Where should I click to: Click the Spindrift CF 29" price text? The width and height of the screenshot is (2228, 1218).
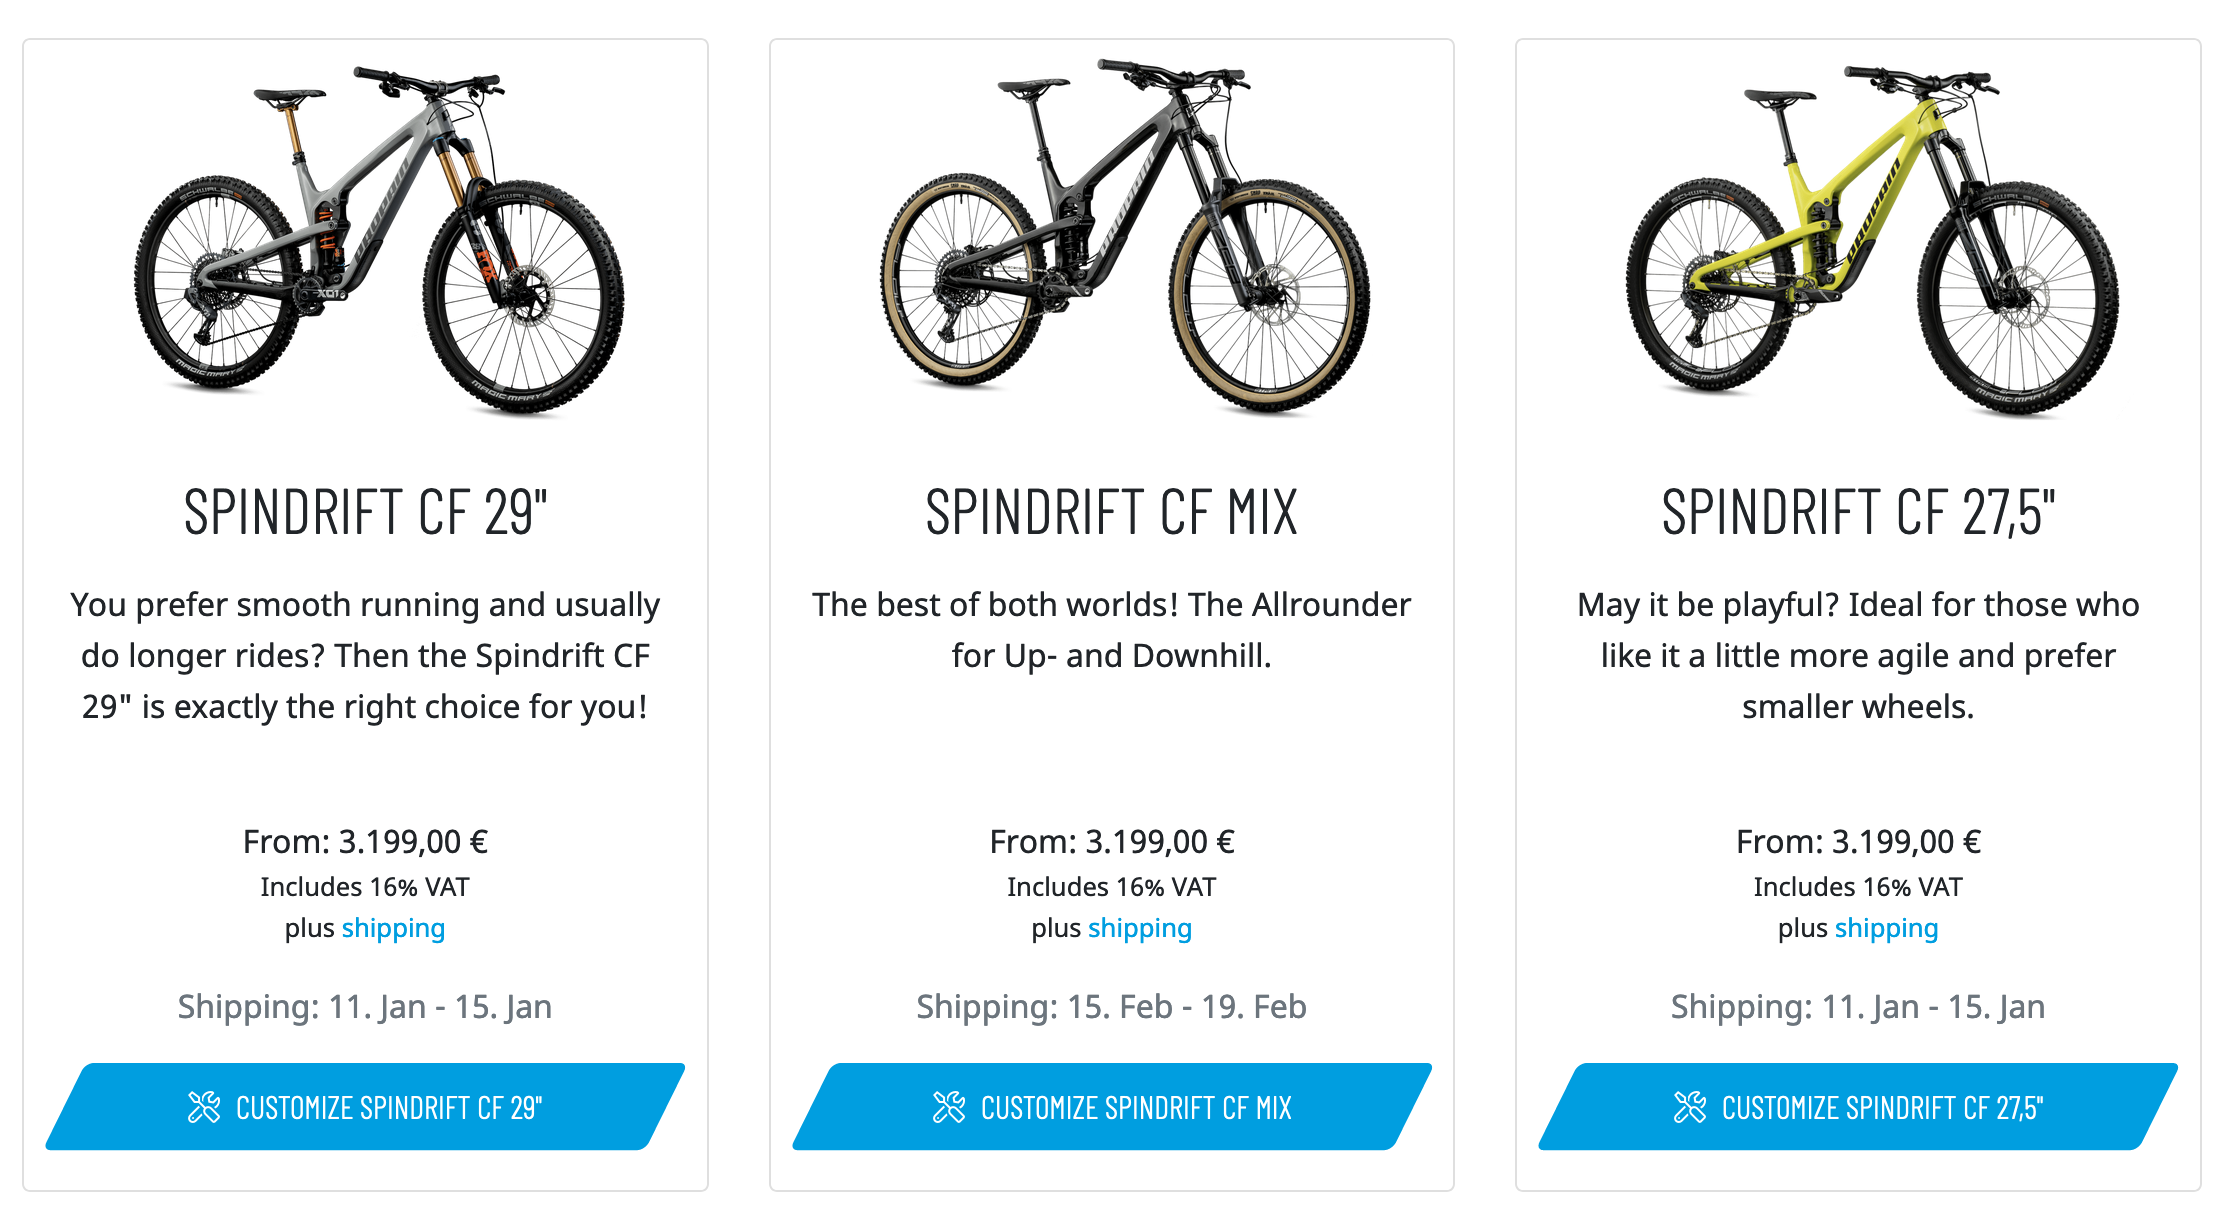point(365,842)
